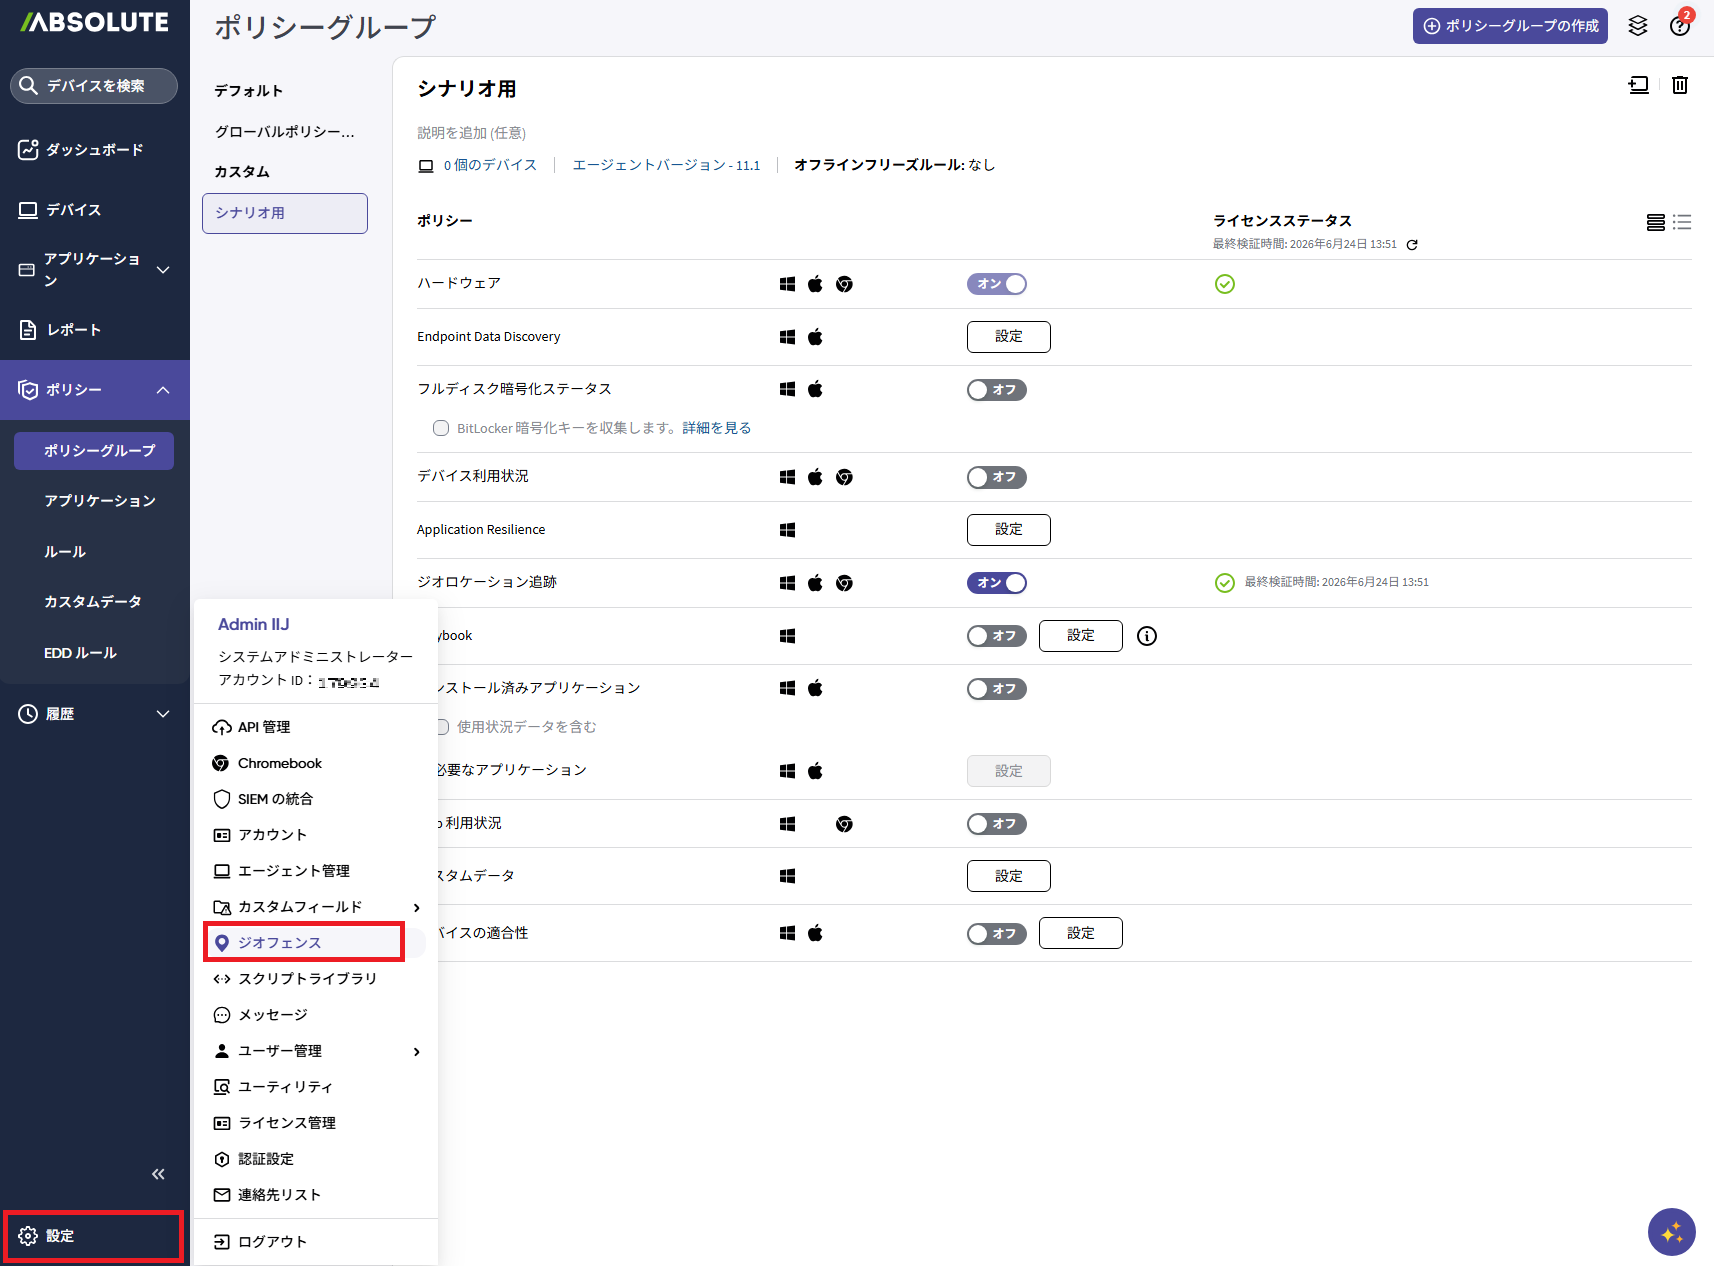Click Chrome icon in geolocation tracking row
This screenshot has height=1266, width=1714.
(x=845, y=583)
